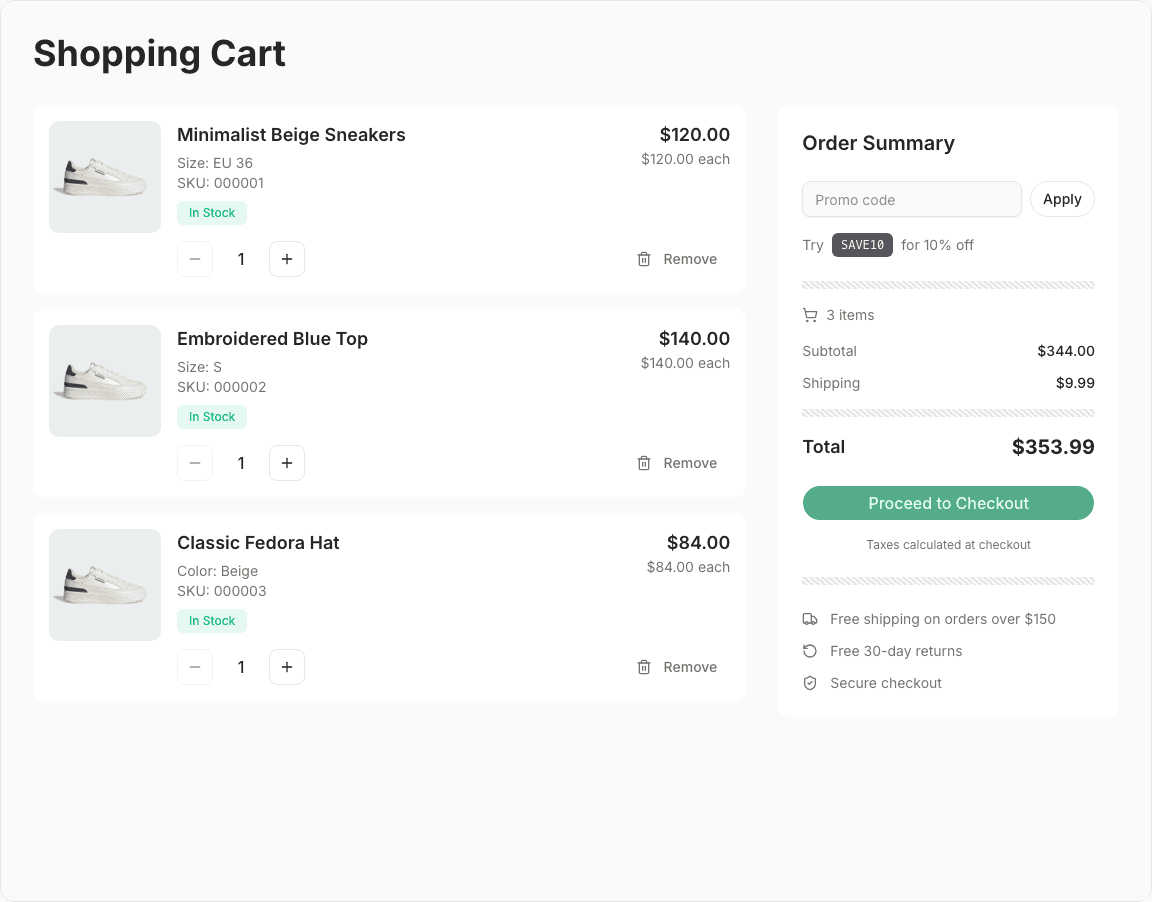Click the truck icon for free shipping

(810, 619)
